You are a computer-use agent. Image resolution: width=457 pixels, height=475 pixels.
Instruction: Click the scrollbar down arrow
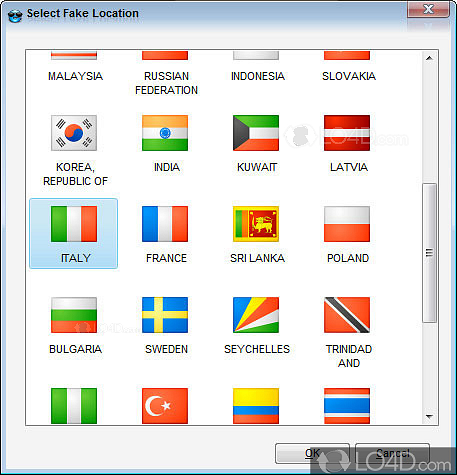pyautogui.click(x=429, y=416)
